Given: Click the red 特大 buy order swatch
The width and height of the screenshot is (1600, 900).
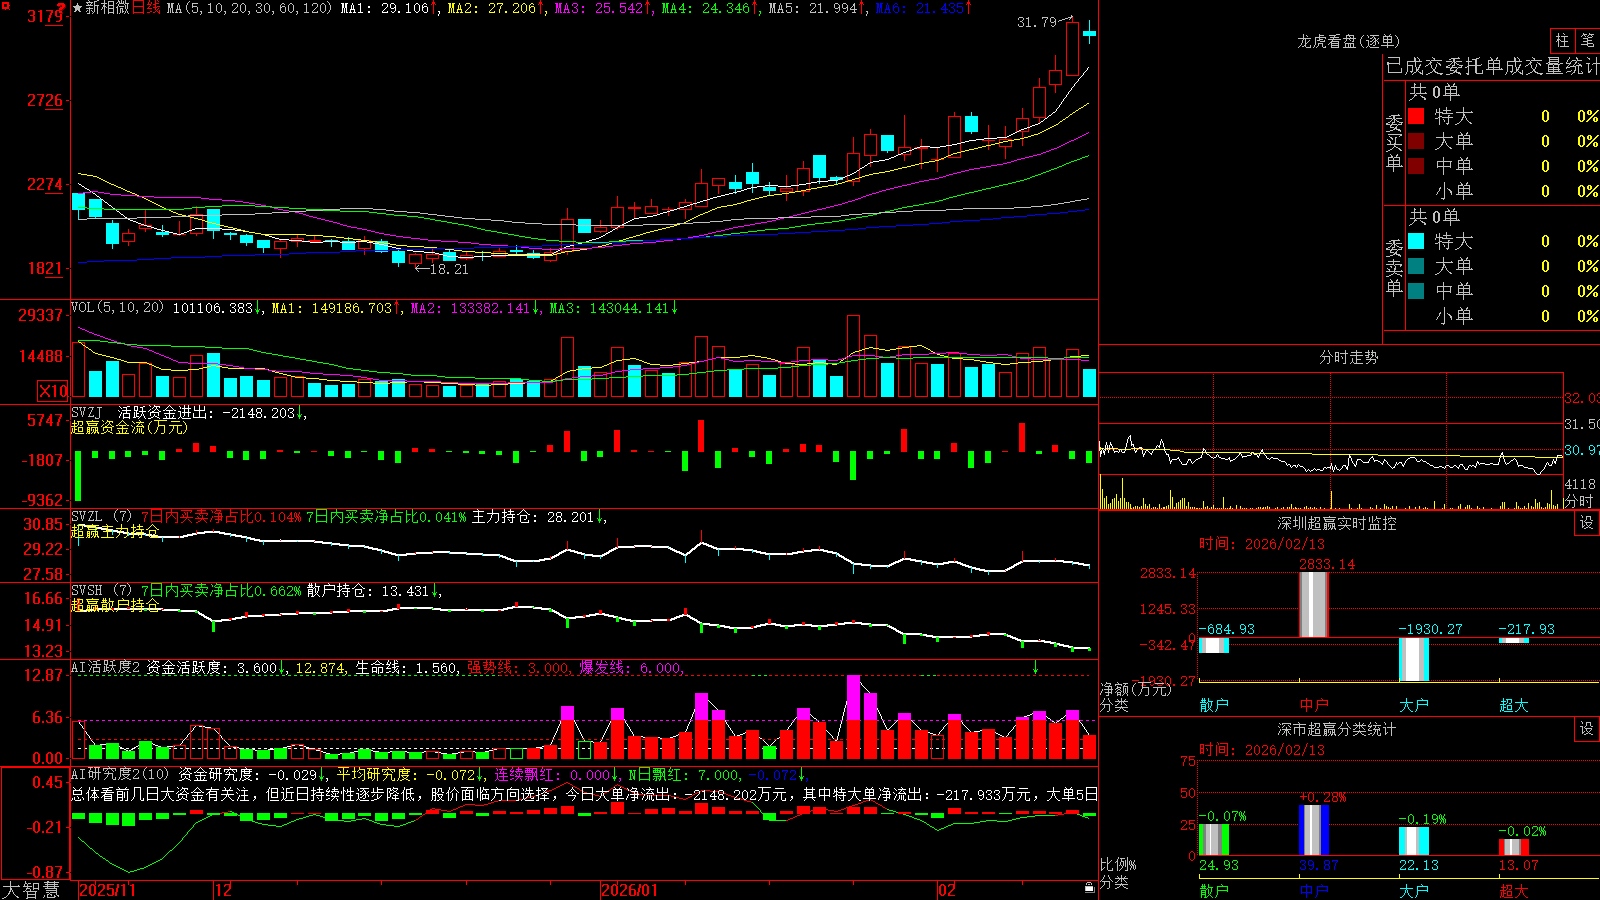Looking at the screenshot, I should 1416,116.
